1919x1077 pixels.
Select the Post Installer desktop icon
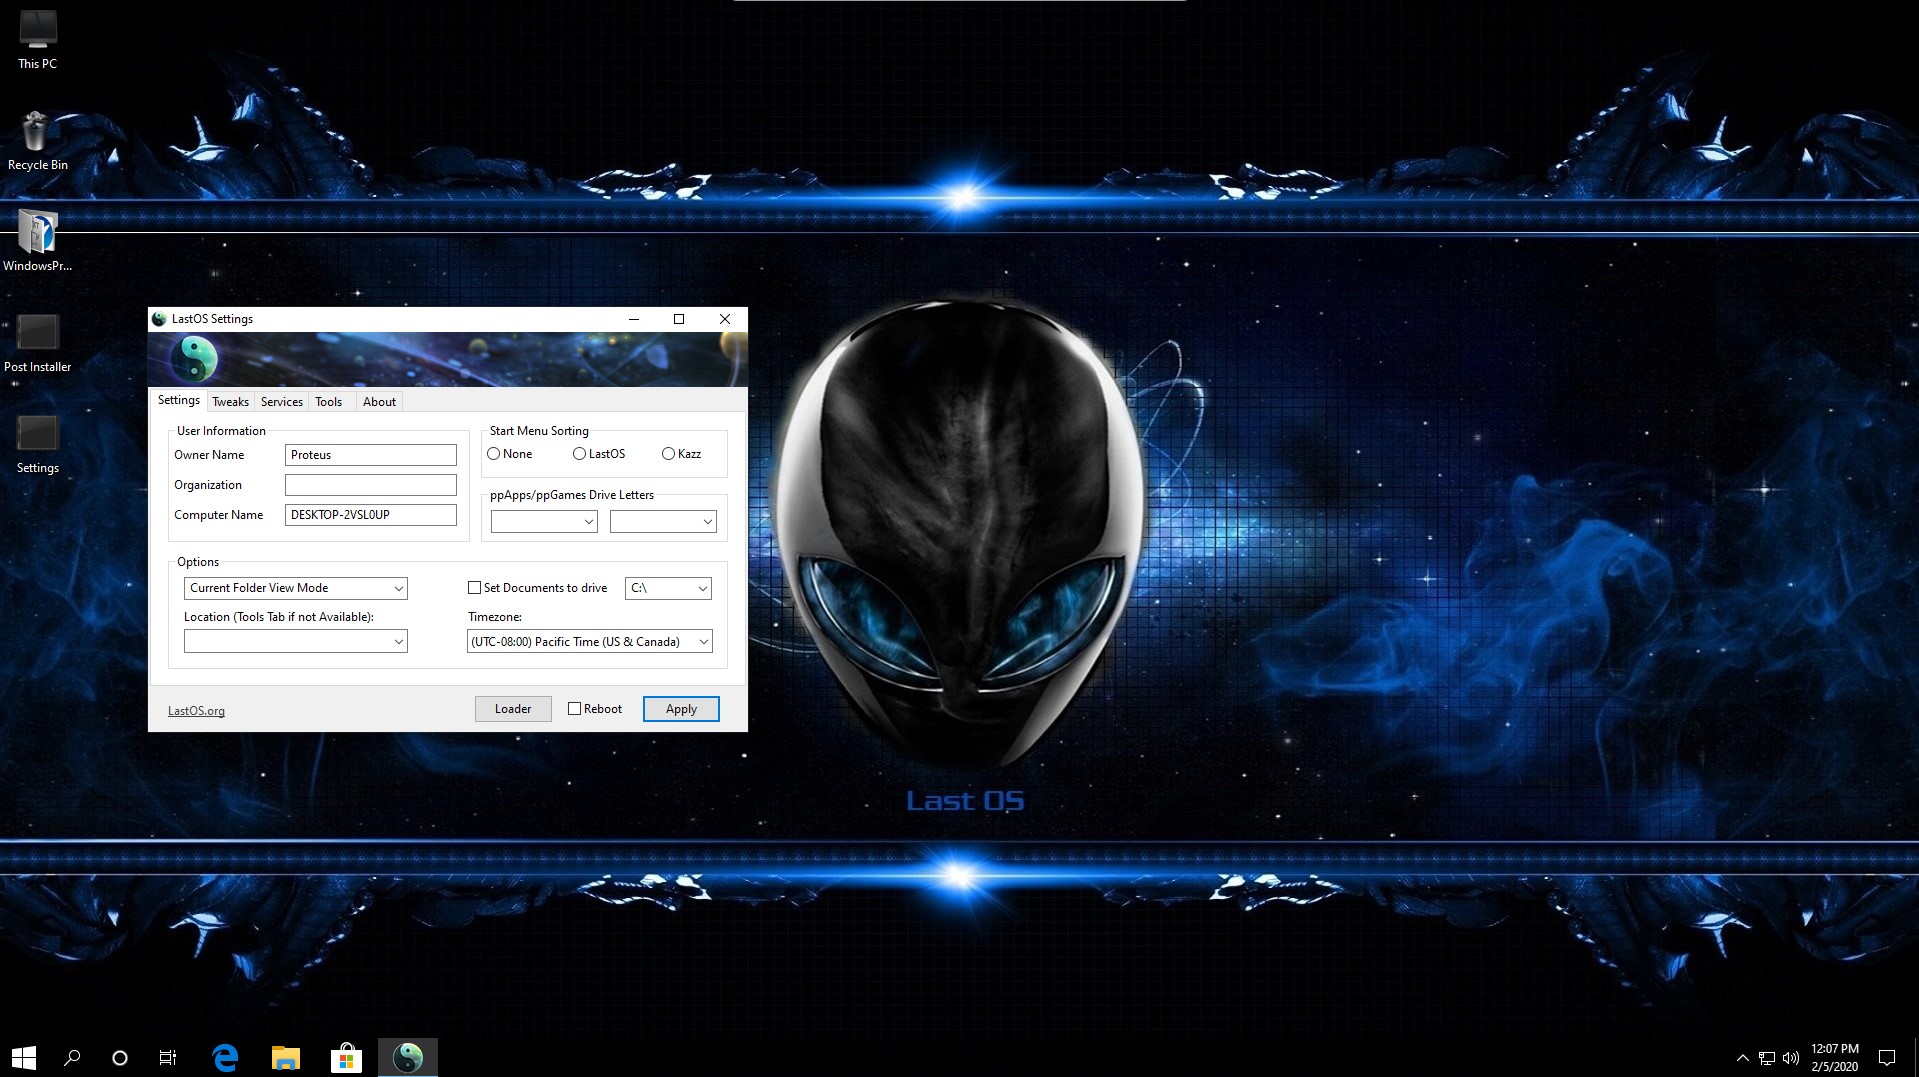click(38, 343)
